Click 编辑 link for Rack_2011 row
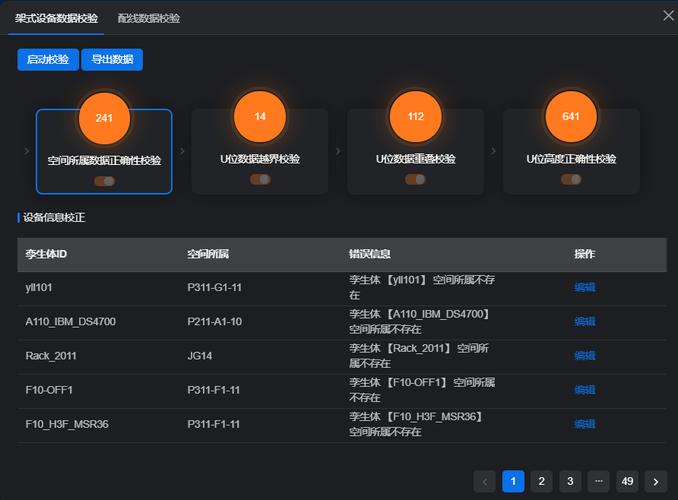This screenshot has width=678, height=500. click(585, 356)
